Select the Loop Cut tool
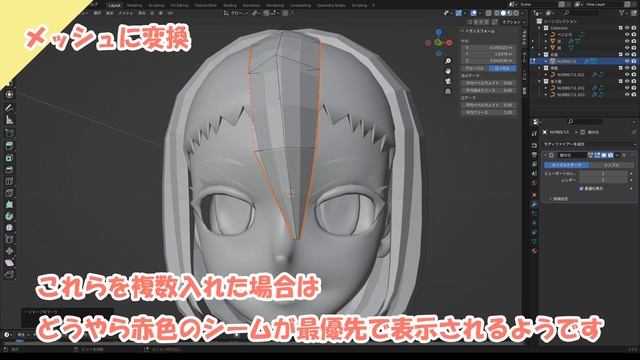 pos(9,181)
